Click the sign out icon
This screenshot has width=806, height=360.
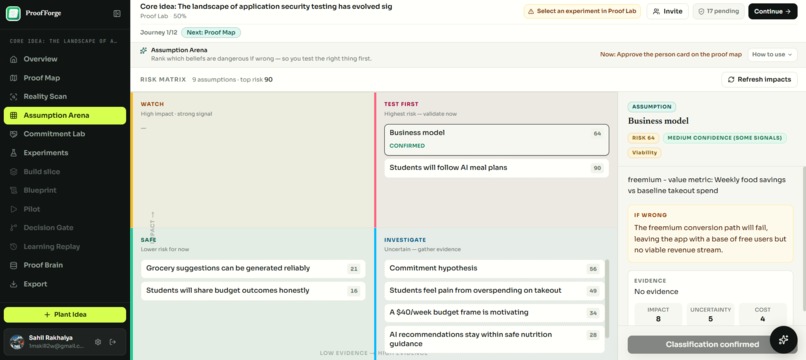point(113,342)
